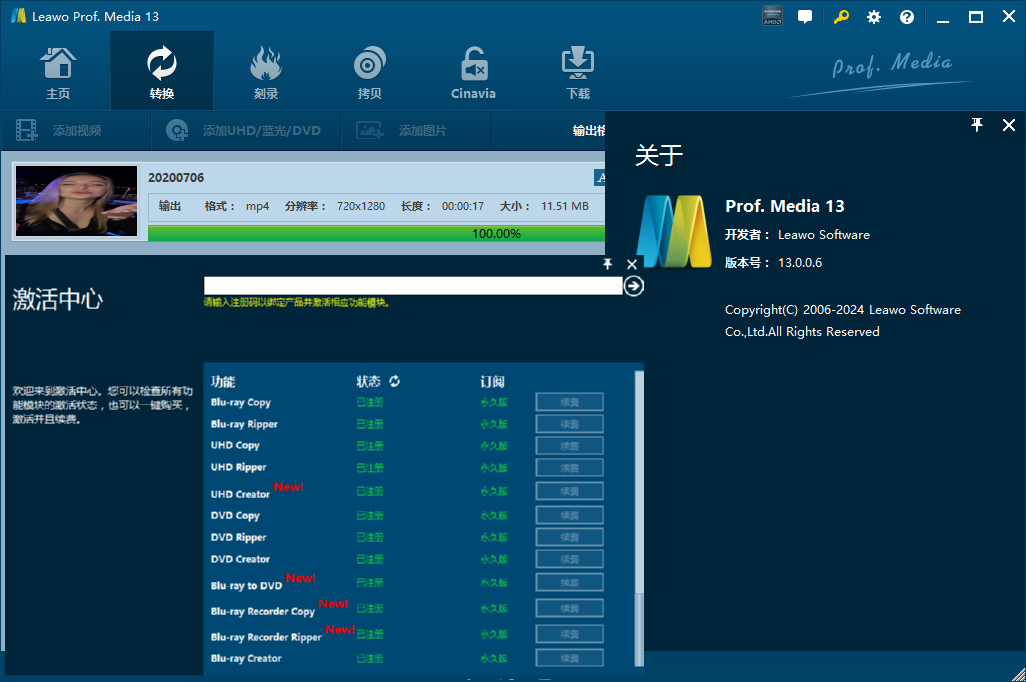Go to the 下载 (Download) module
This screenshot has height=682, width=1026.
click(578, 72)
